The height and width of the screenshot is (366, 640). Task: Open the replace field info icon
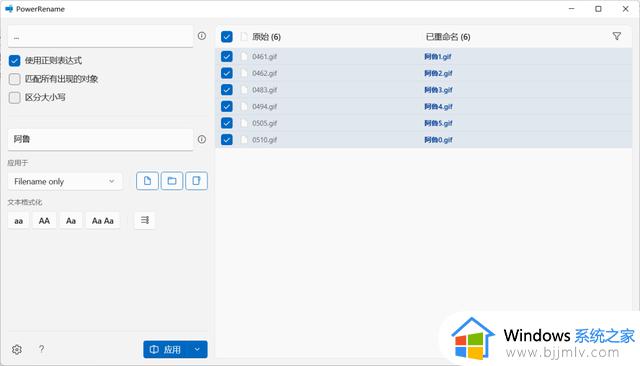pyautogui.click(x=202, y=140)
